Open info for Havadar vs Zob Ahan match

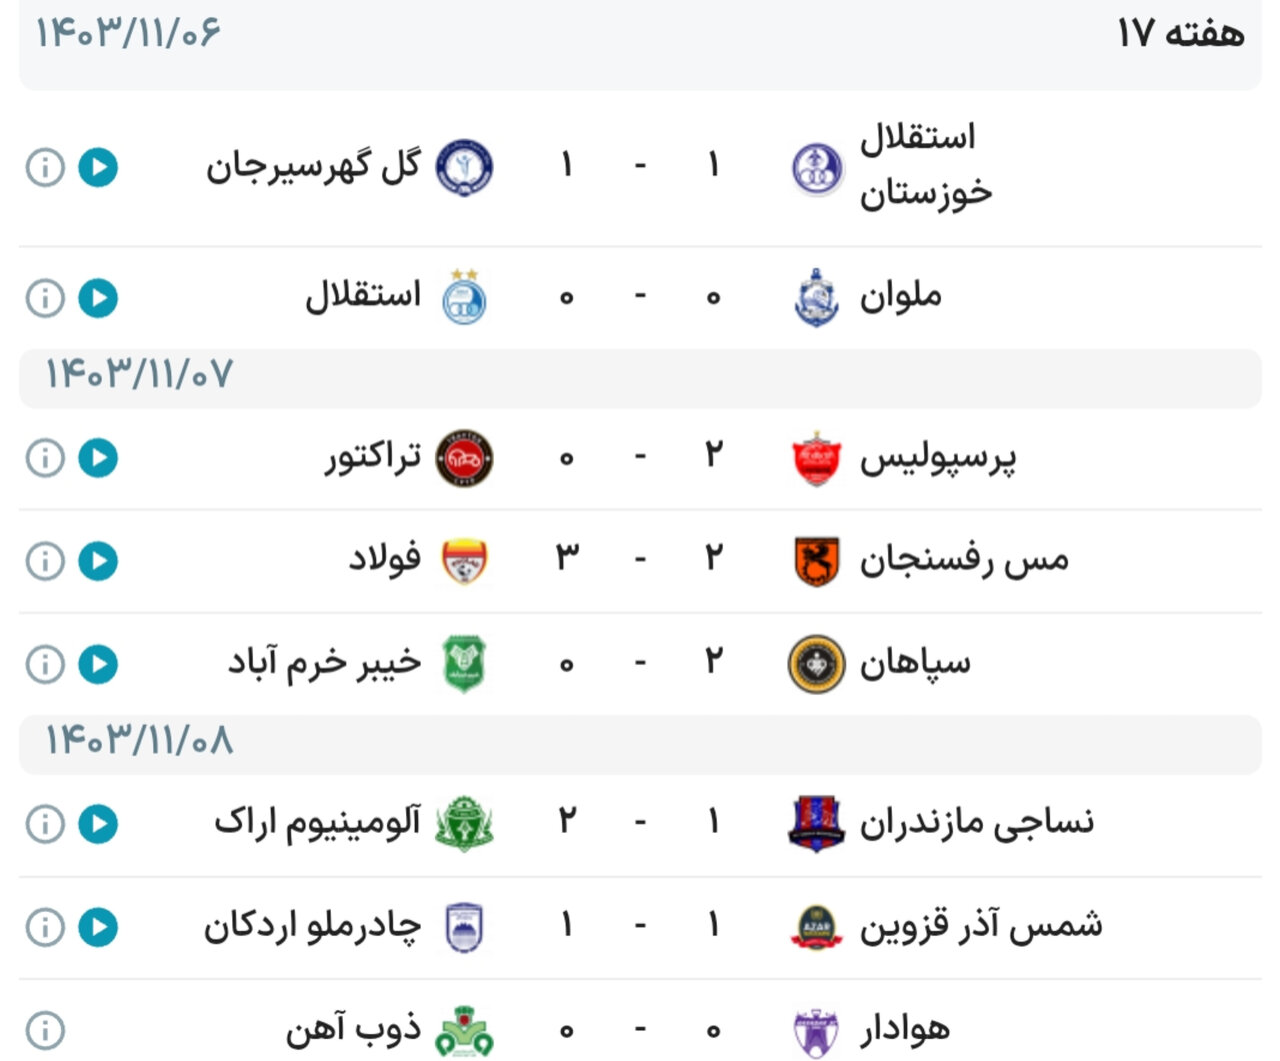pos(44,1030)
